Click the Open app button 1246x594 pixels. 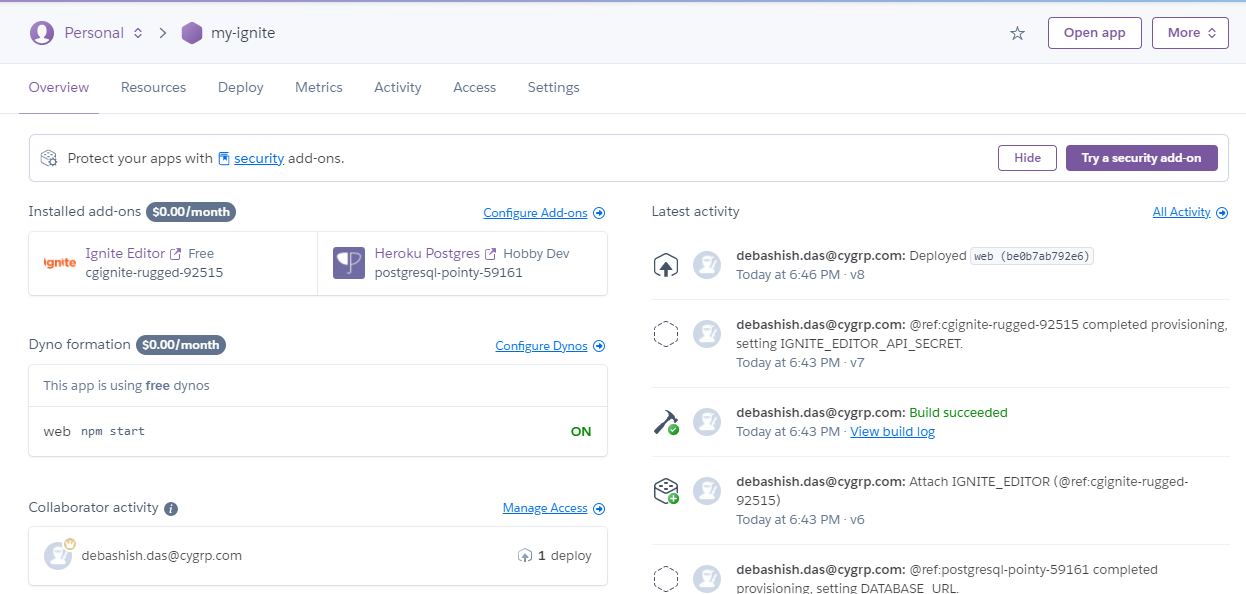[1094, 33]
